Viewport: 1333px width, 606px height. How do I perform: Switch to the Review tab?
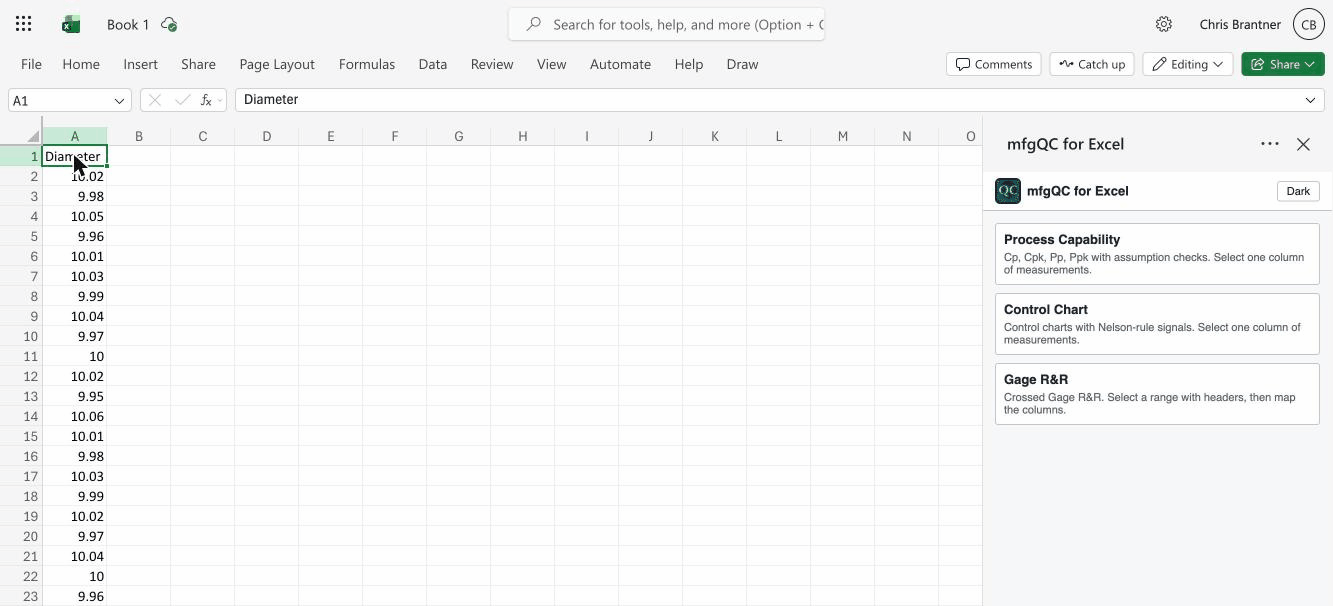point(492,64)
